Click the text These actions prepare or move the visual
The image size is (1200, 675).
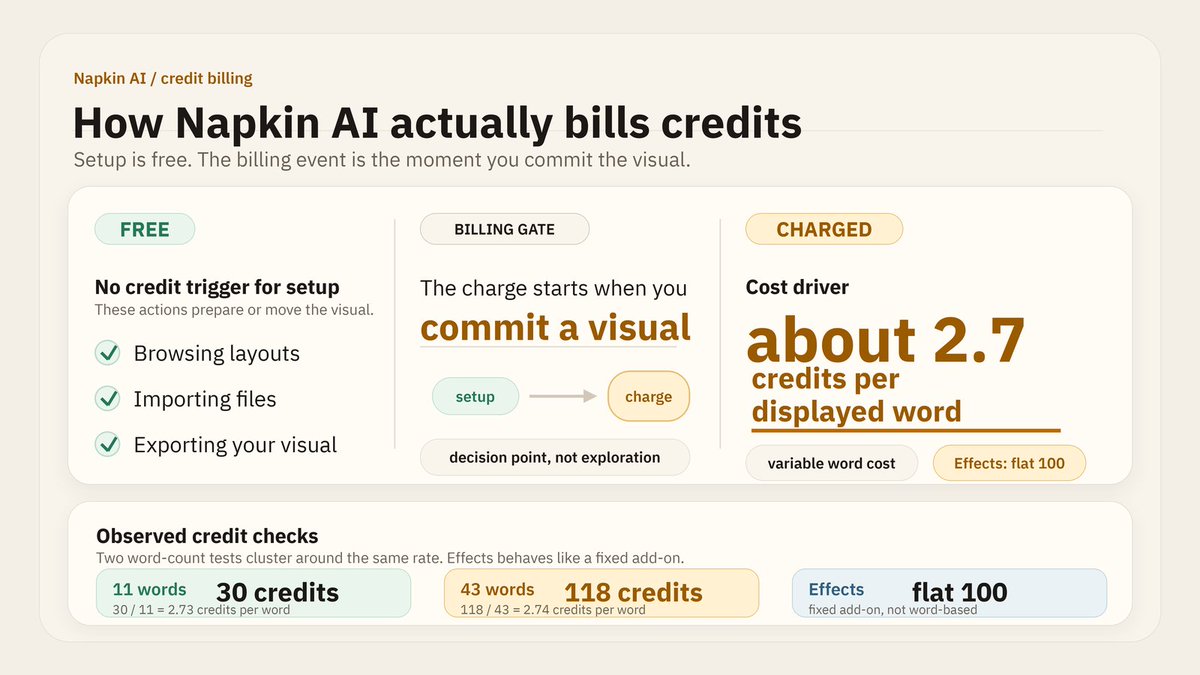point(234,310)
